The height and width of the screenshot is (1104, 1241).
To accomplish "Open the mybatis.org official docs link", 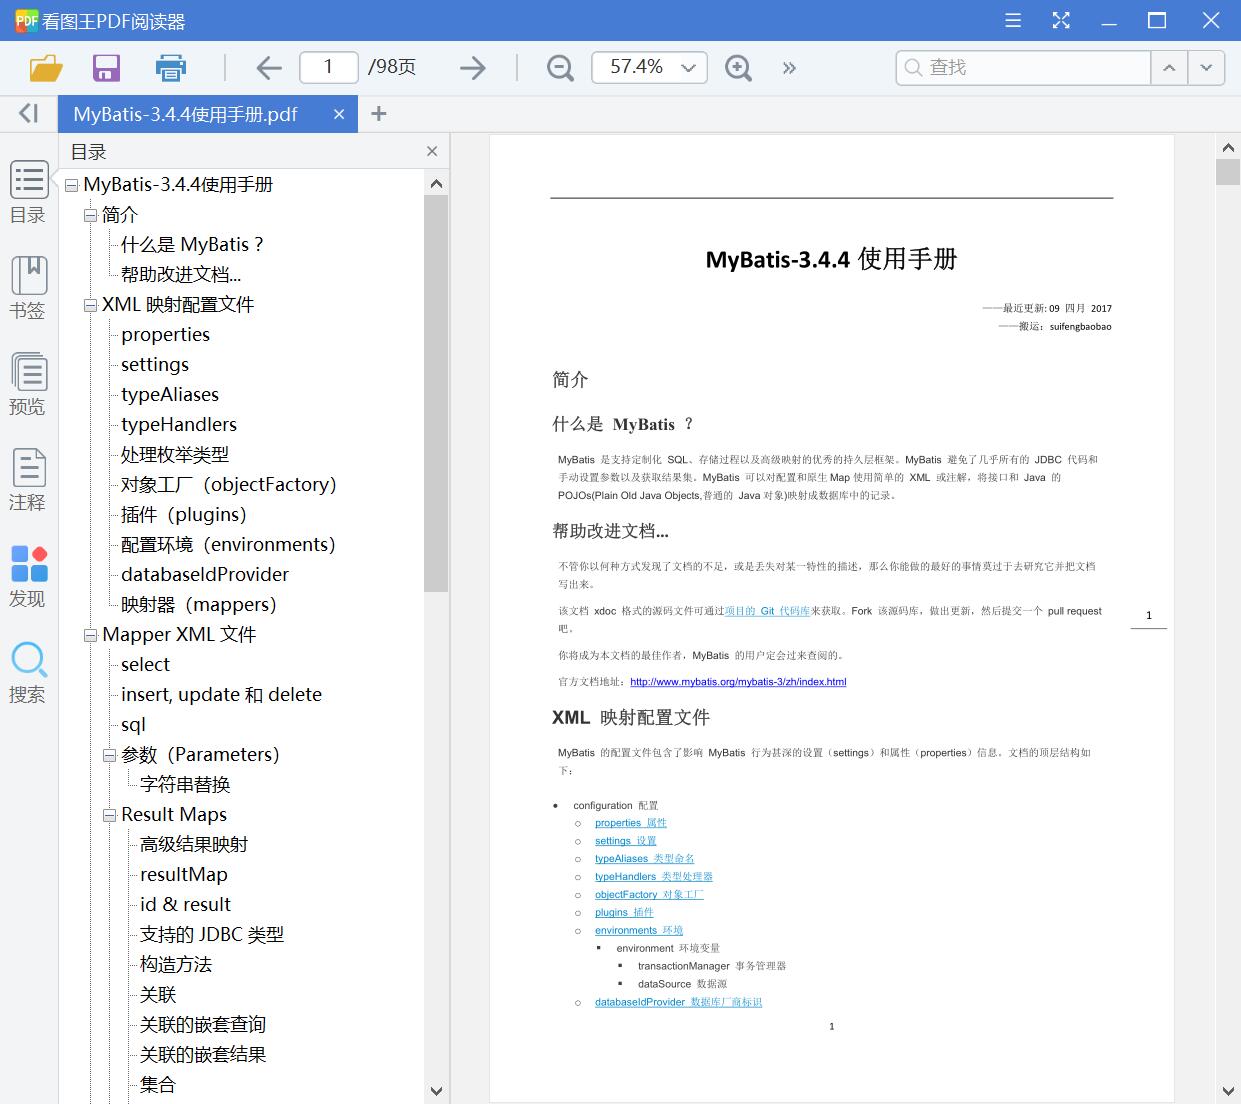I will tap(738, 682).
